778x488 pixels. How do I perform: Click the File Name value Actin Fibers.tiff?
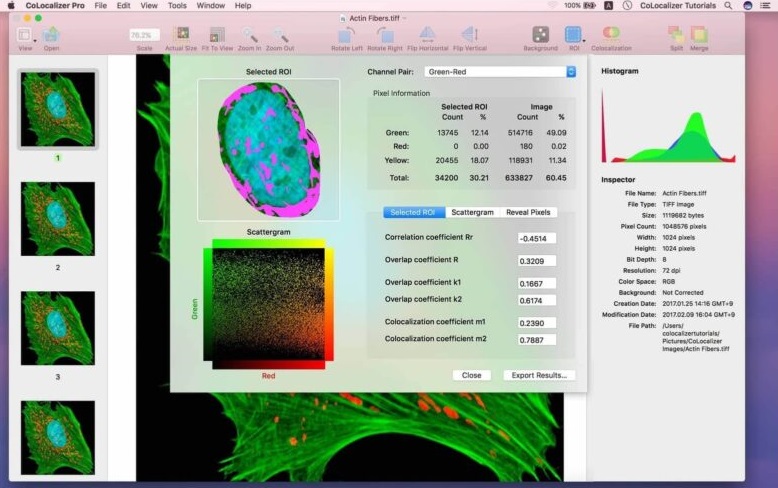(684, 193)
